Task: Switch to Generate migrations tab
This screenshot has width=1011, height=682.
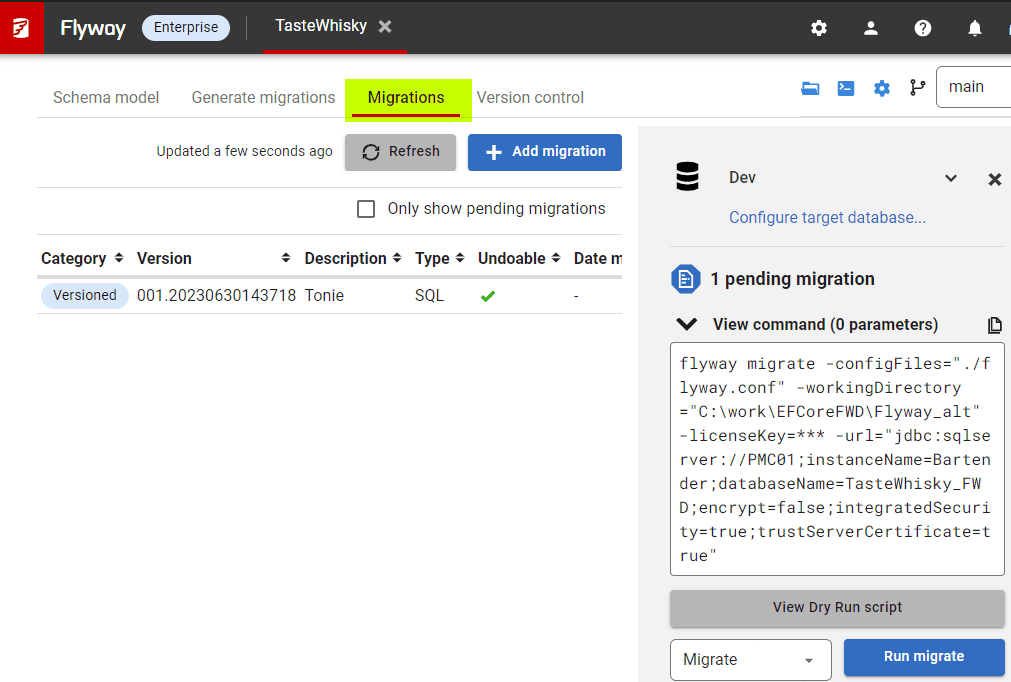Action: point(263,97)
